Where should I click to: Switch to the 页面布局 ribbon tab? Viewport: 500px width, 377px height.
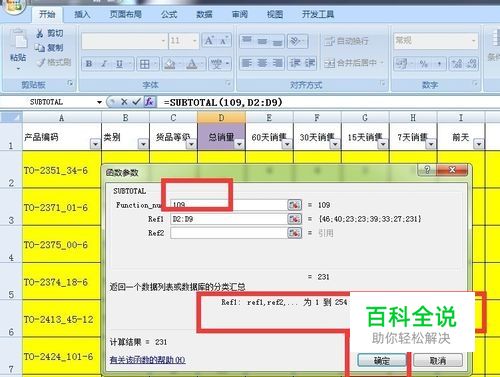[126, 14]
